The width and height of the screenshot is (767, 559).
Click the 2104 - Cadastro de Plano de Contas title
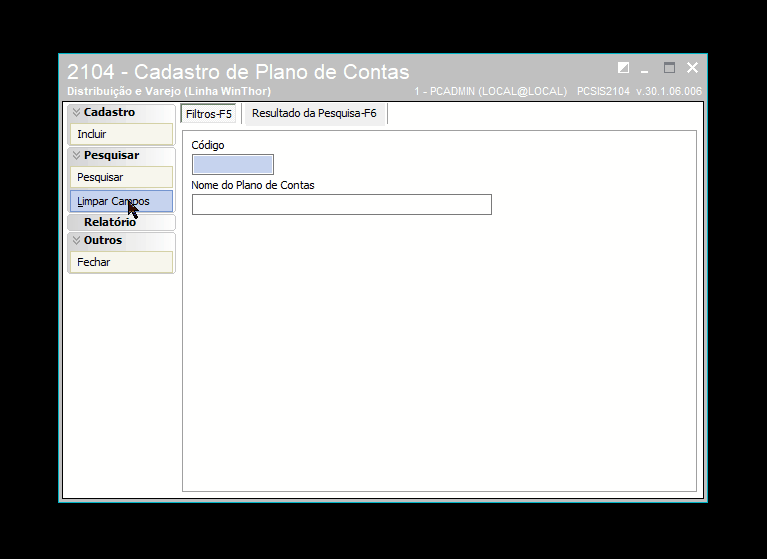click(x=238, y=72)
